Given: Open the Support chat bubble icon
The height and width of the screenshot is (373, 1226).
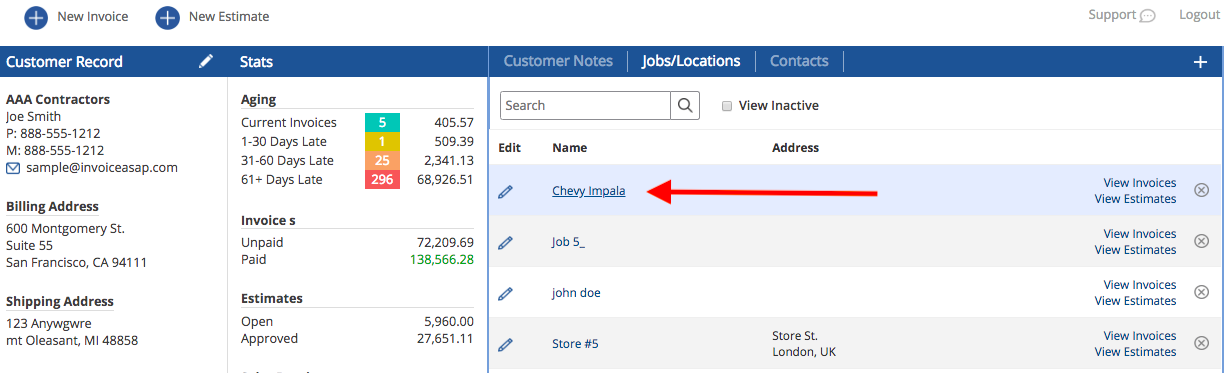Looking at the screenshot, I should click(x=1148, y=16).
